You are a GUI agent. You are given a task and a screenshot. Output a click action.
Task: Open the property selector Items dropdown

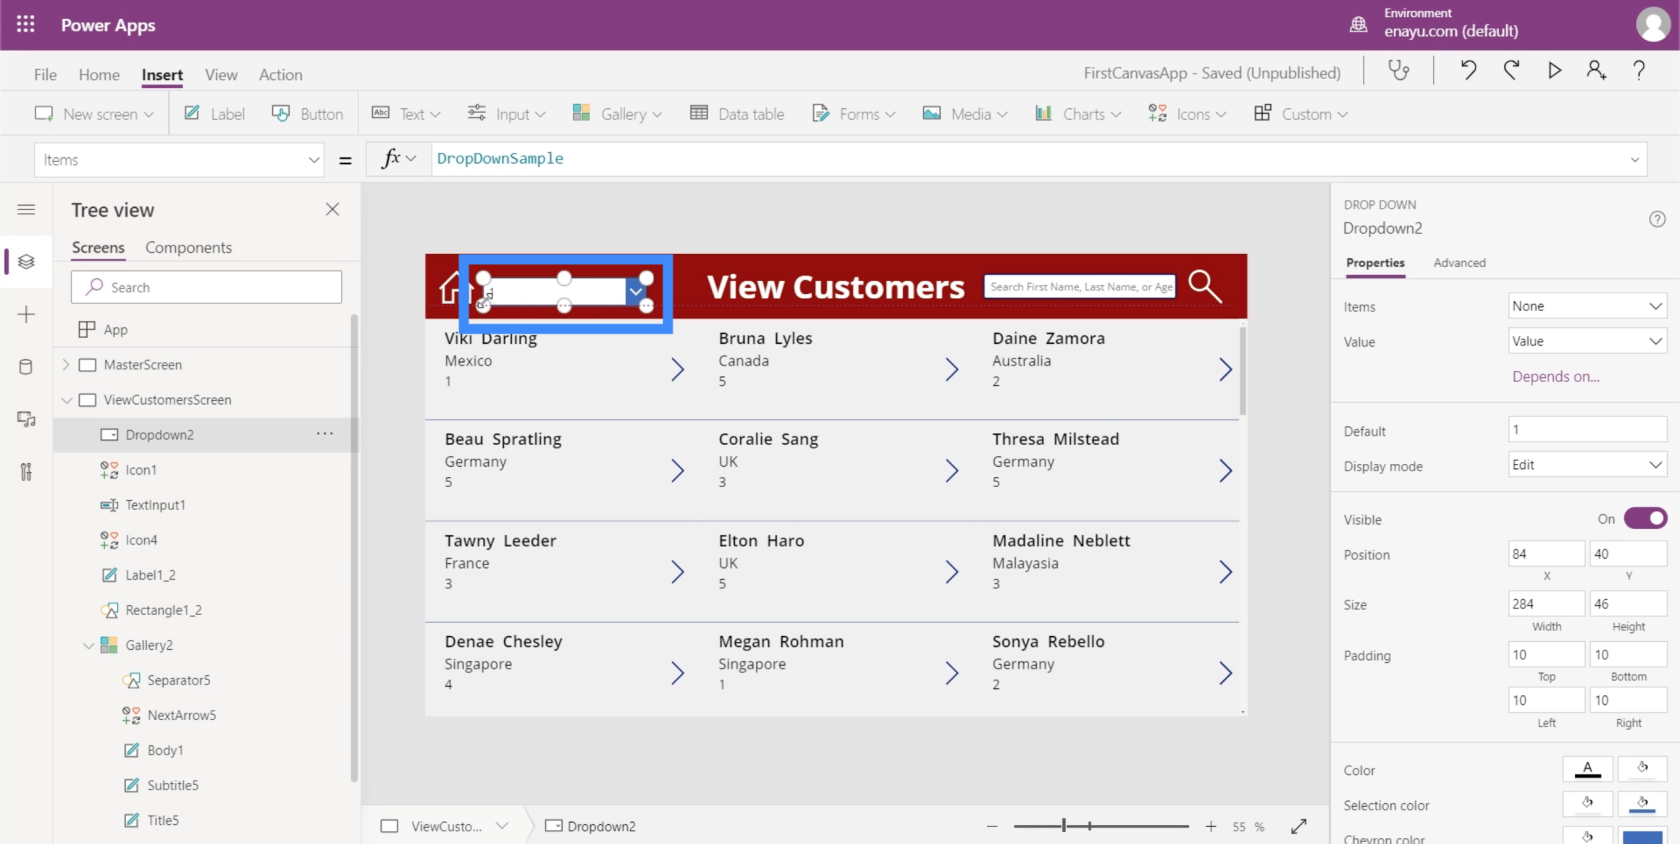(179, 160)
